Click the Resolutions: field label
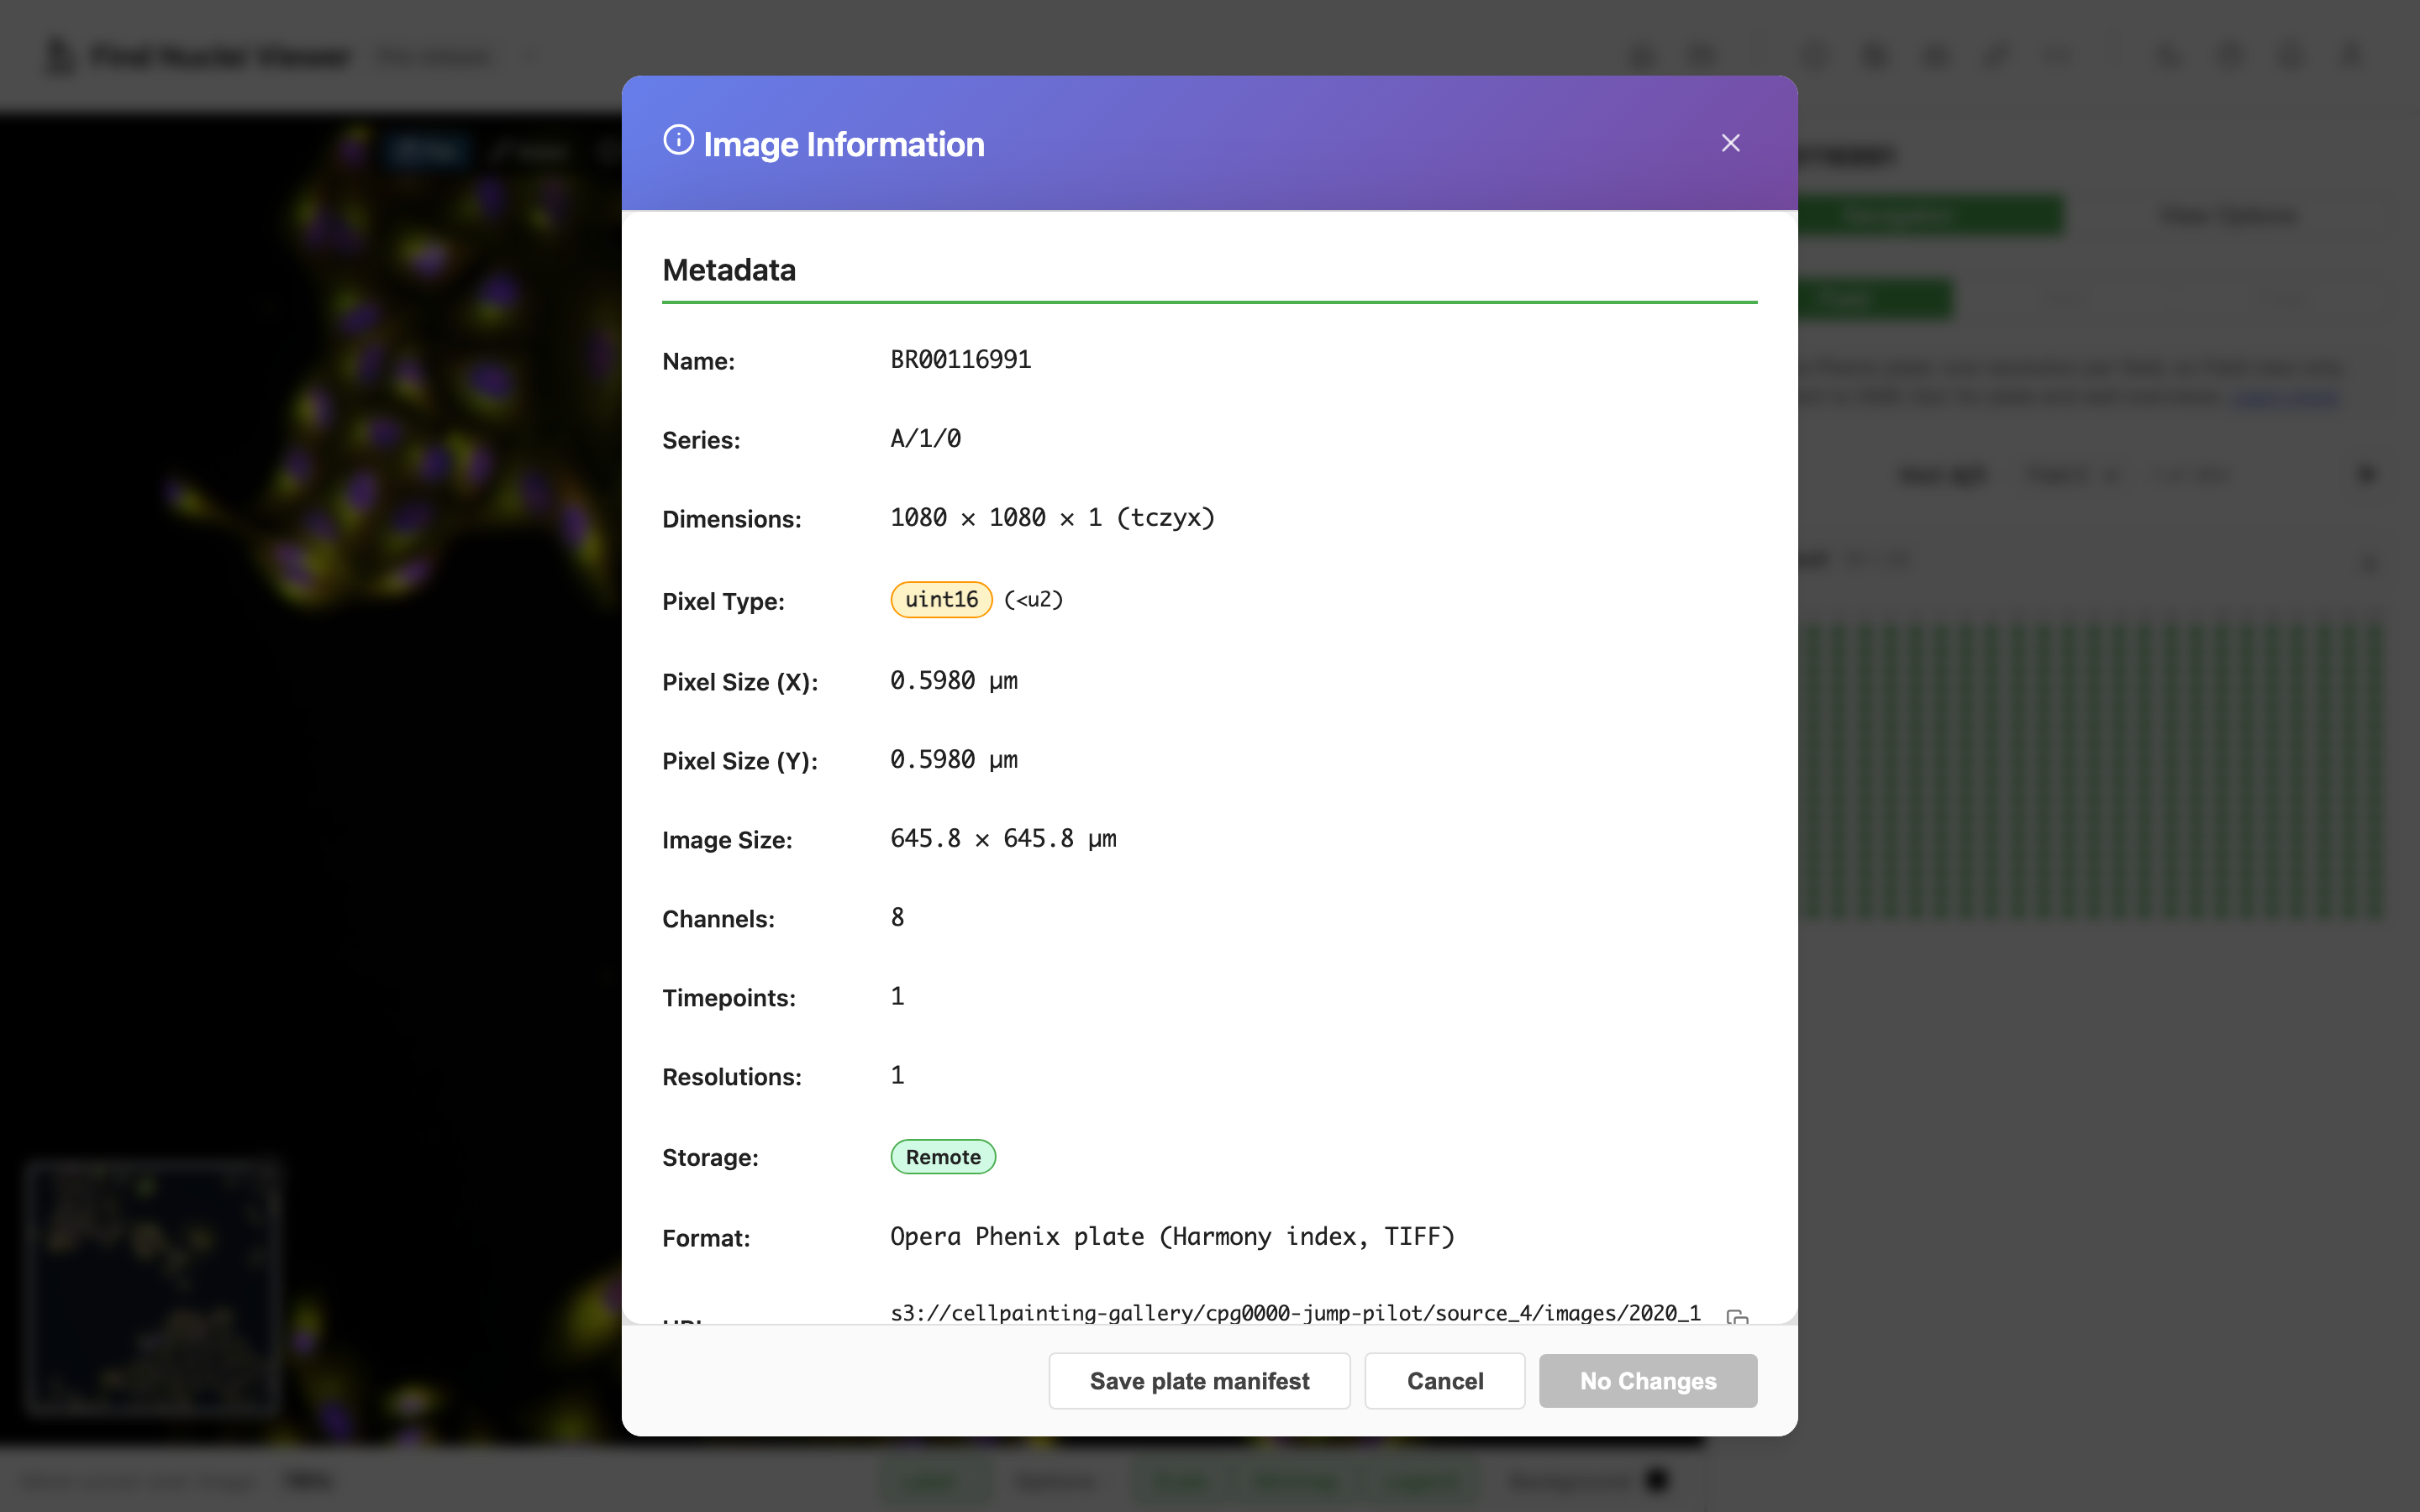Viewport: 2420px width, 1512px height. [x=731, y=1077]
